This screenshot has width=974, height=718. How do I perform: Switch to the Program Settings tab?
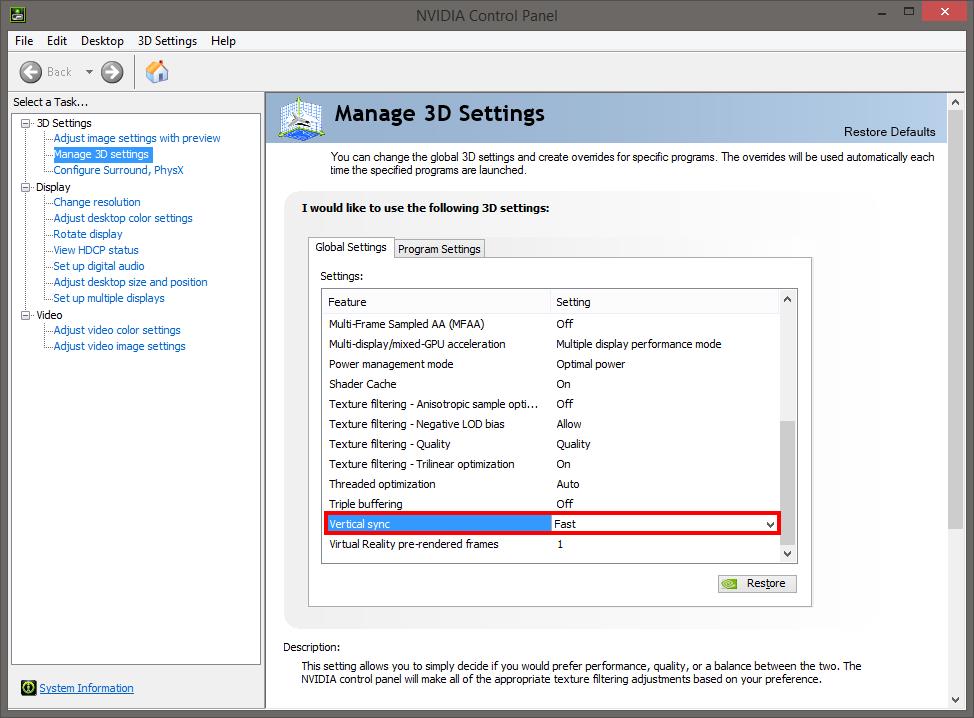439,249
